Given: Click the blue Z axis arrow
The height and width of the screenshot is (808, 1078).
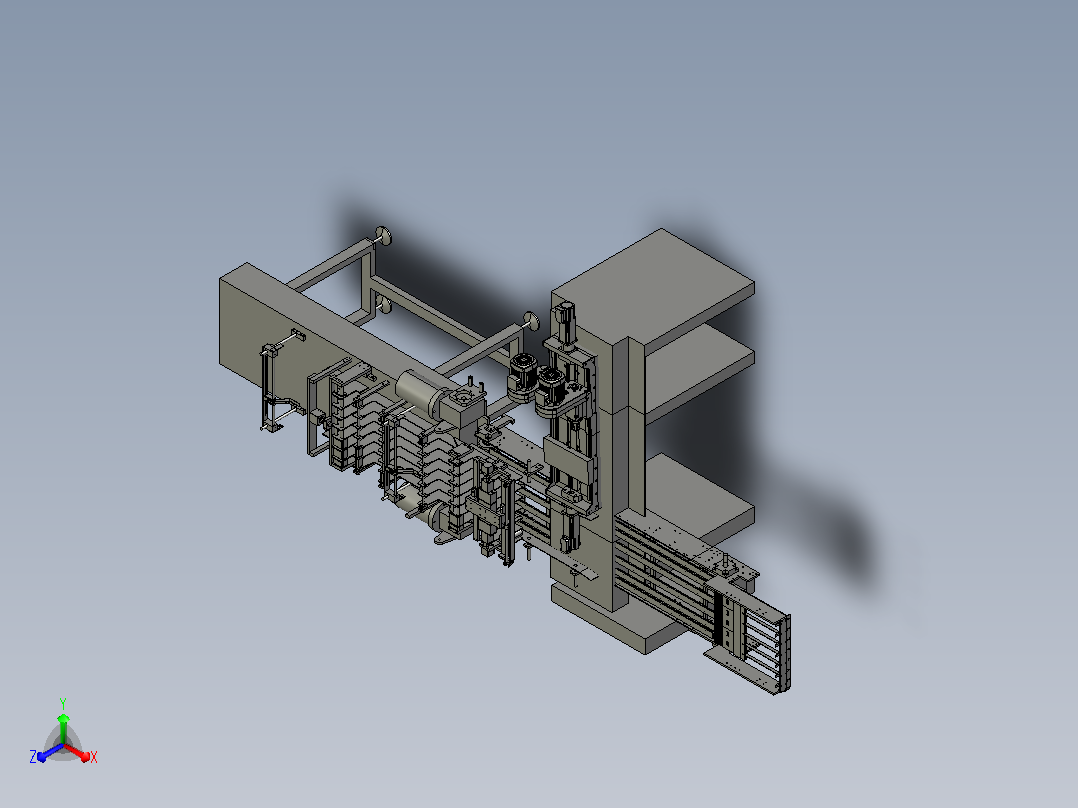Looking at the screenshot, I should point(50,752).
